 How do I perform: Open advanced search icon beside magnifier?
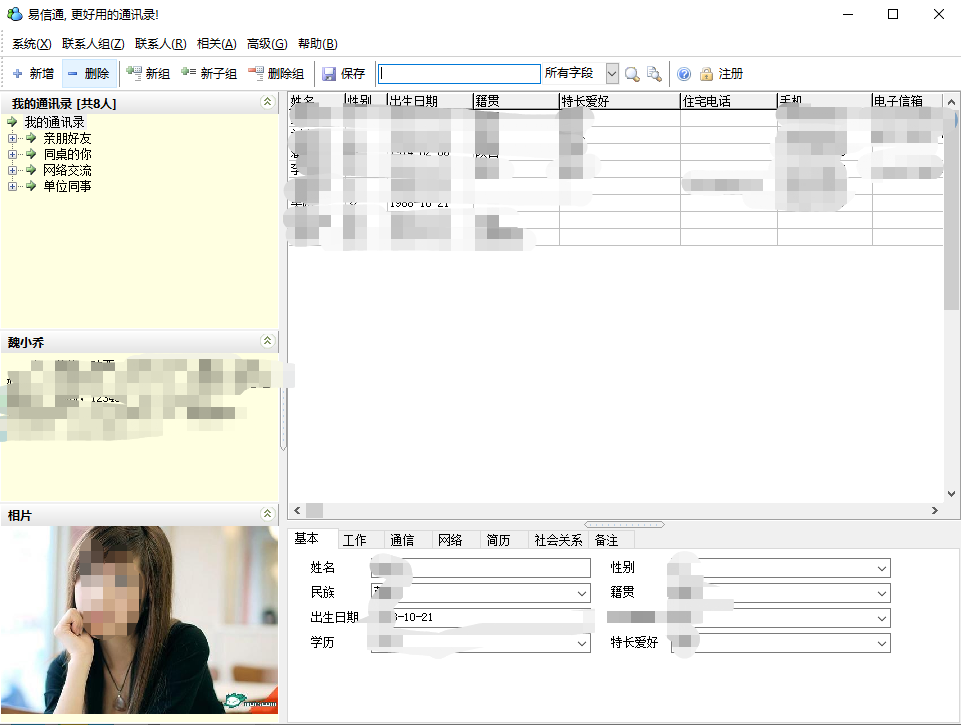click(654, 74)
